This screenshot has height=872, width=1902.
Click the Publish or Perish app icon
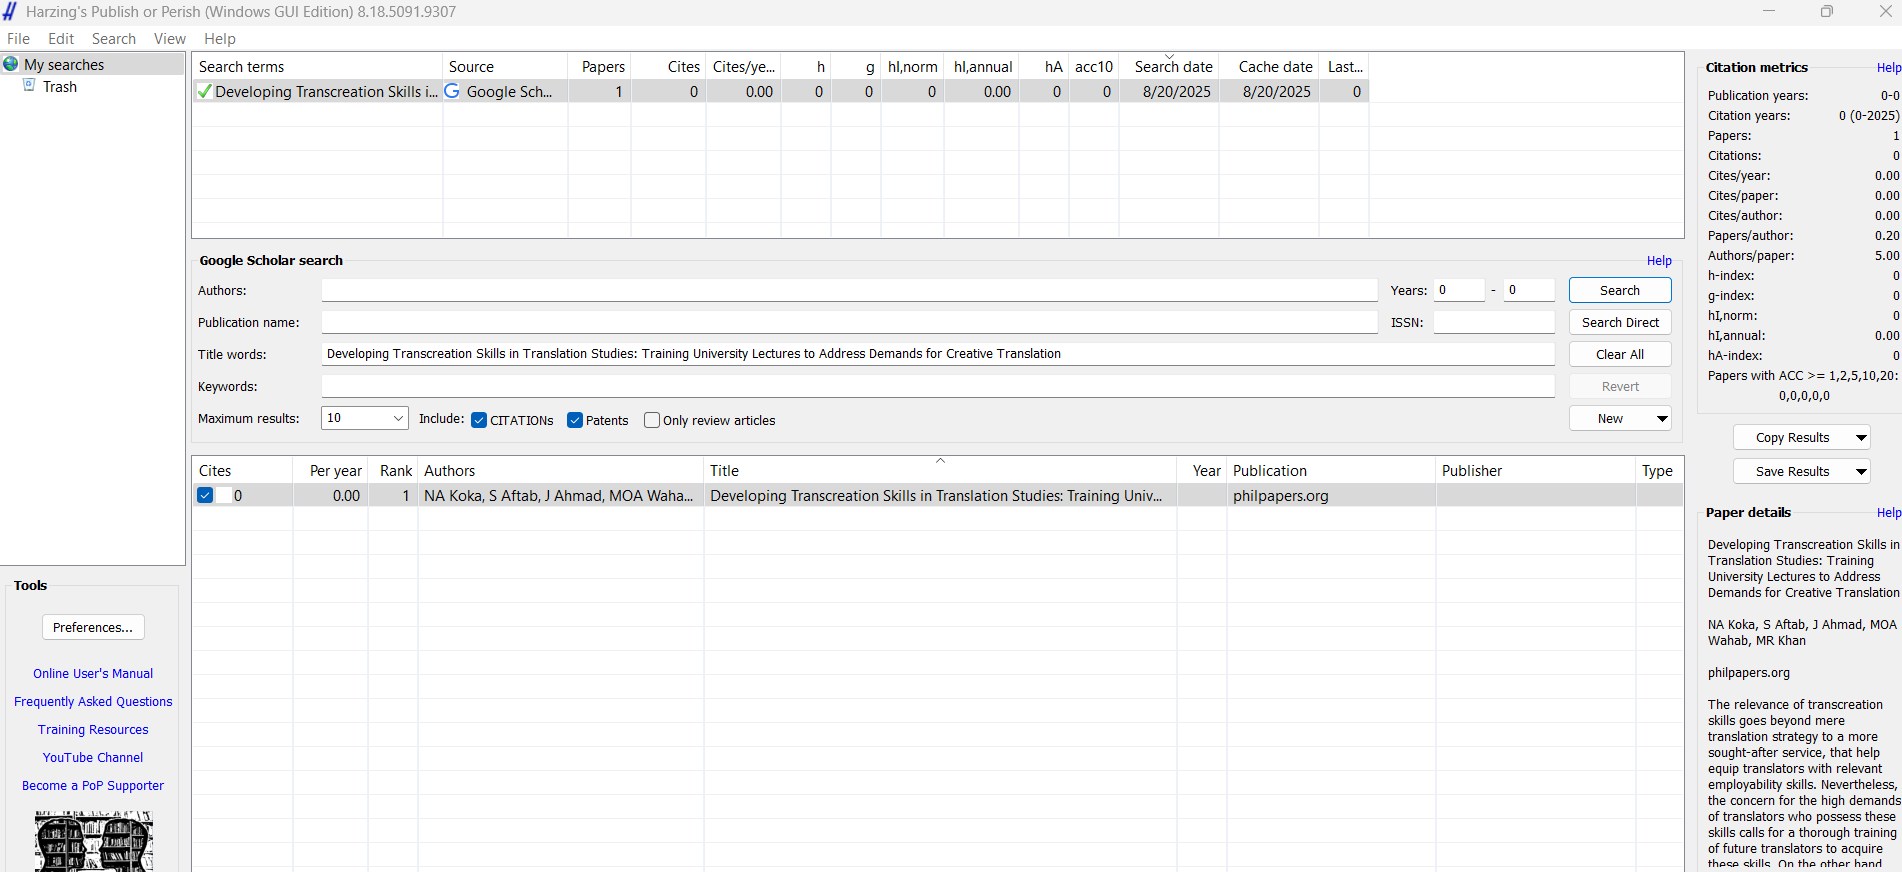(x=10, y=11)
